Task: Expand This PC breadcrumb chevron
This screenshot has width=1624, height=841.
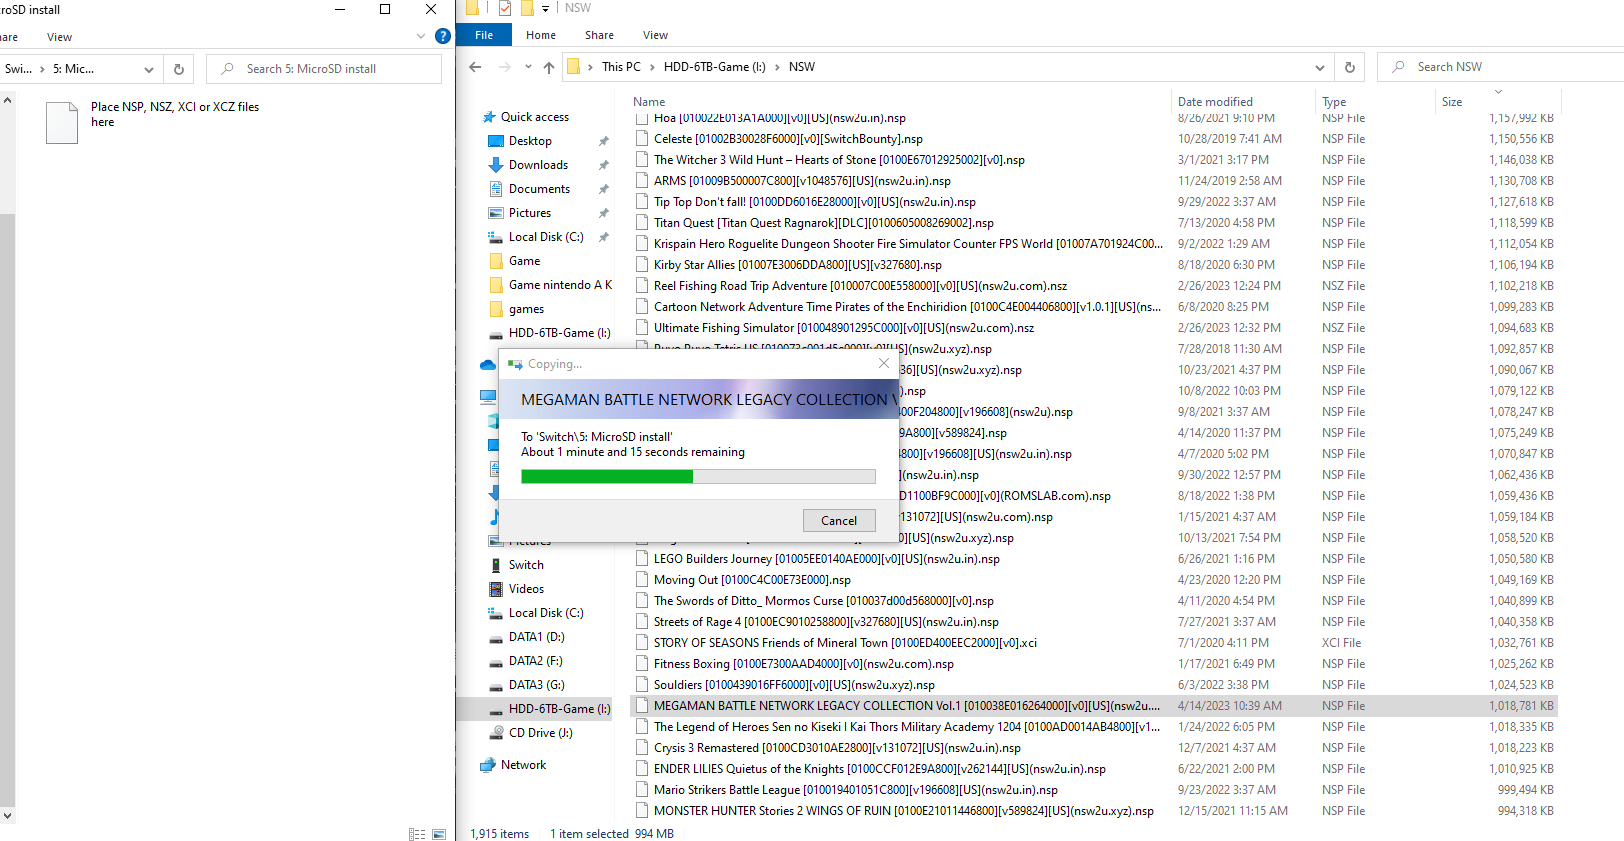Action: [652, 67]
